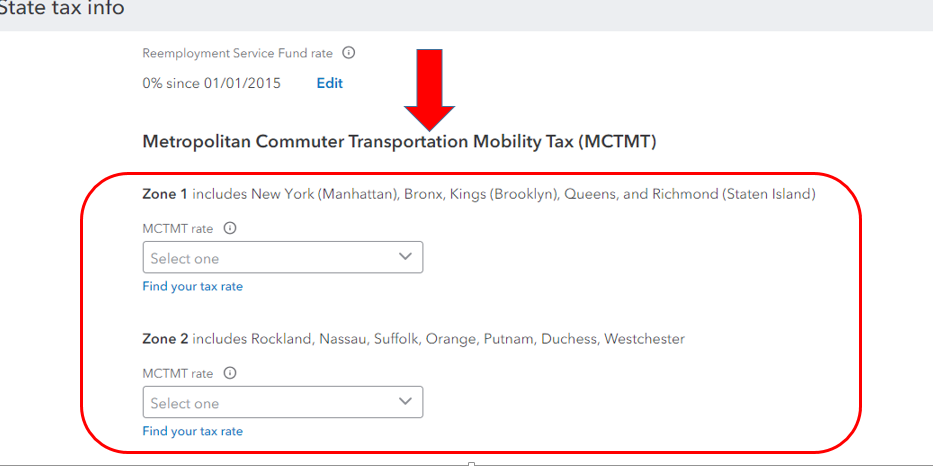Click info icon next to Zone 1 MCTMT rate

[x=230, y=228]
